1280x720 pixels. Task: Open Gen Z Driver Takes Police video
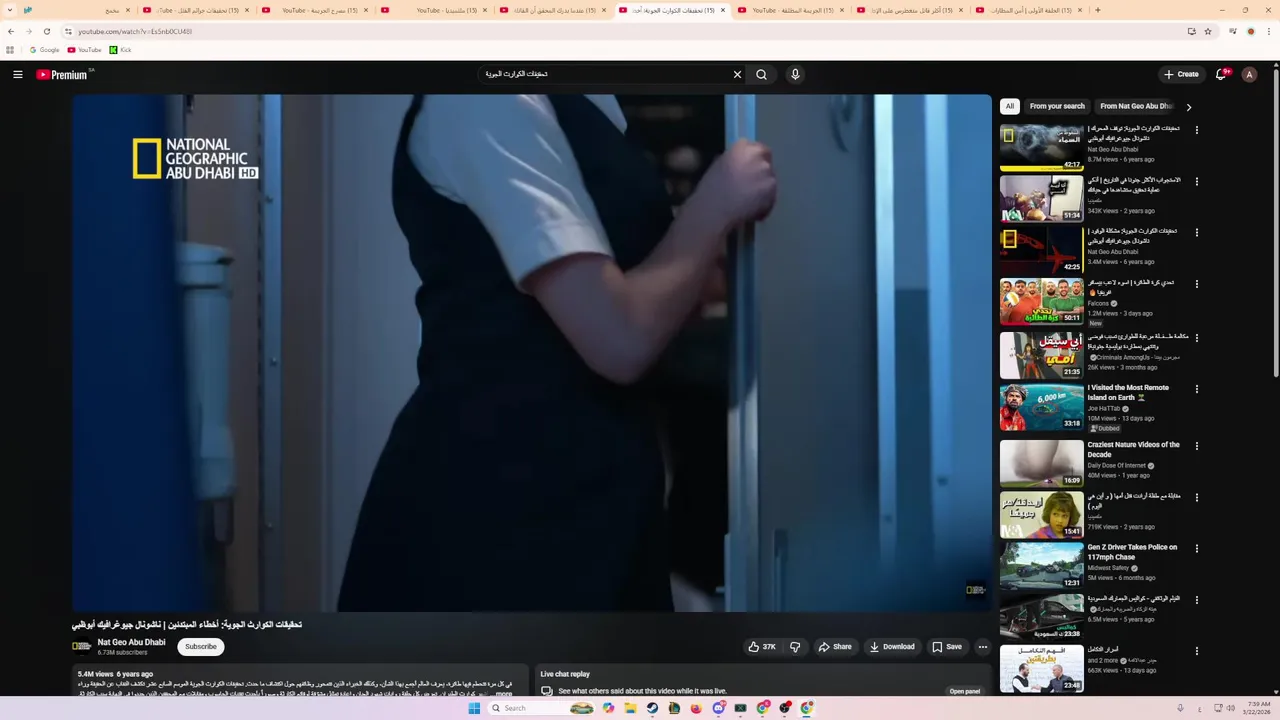click(x=1132, y=552)
